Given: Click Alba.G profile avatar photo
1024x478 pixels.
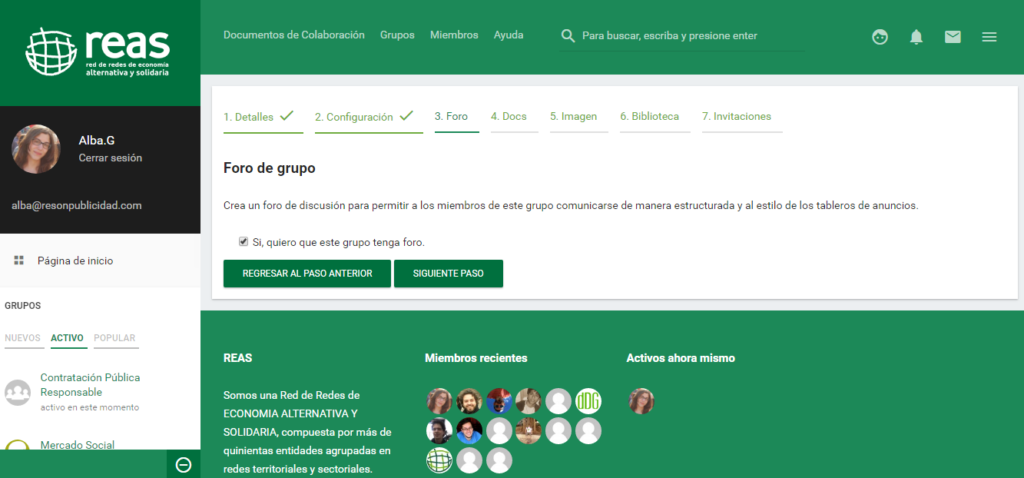Looking at the screenshot, I should coord(36,149).
